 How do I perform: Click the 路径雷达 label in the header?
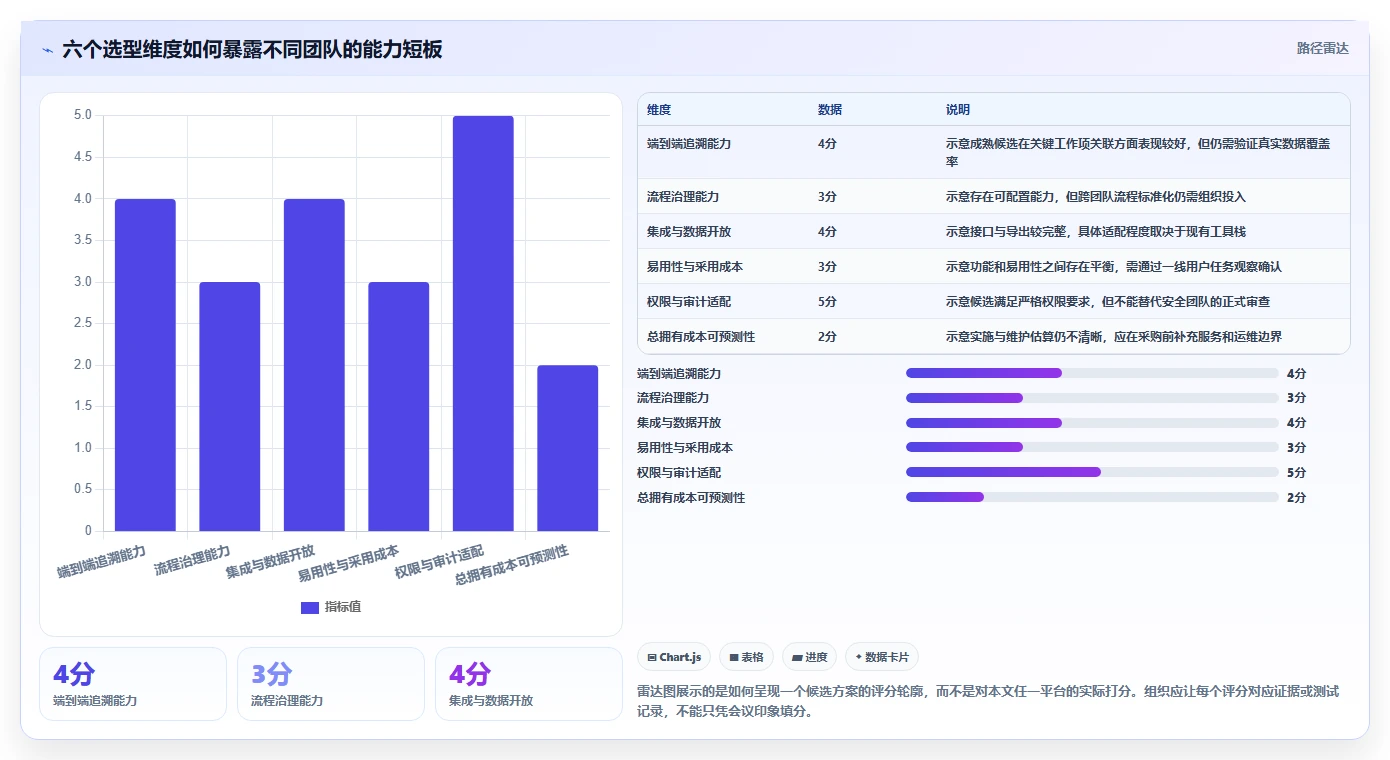(1322, 48)
